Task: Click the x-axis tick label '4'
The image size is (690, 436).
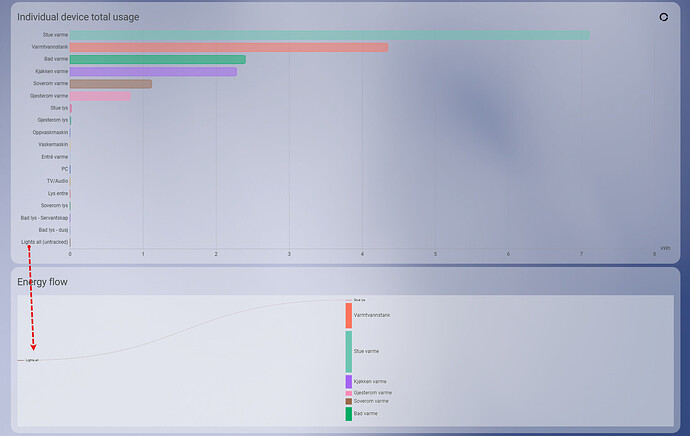Action: pos(362,254)
